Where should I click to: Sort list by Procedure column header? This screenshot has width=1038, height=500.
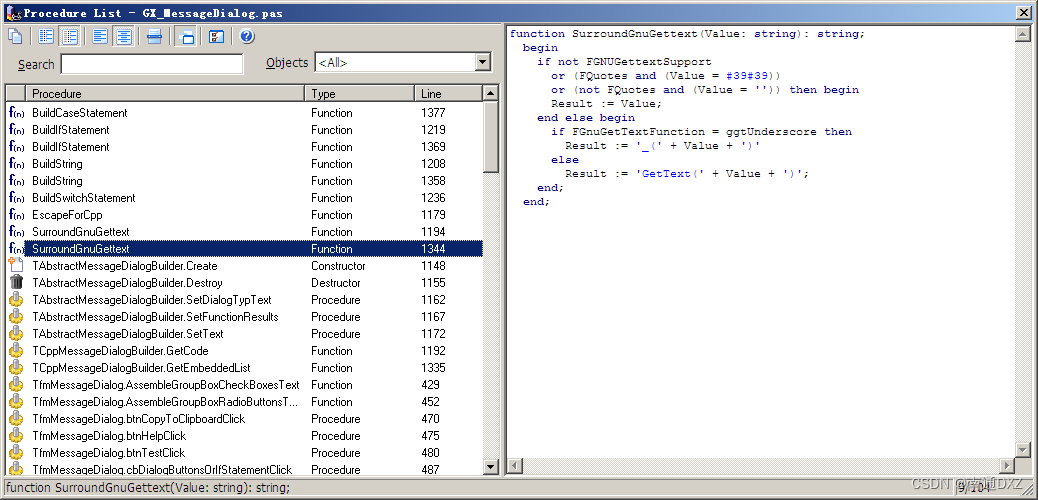165,93
